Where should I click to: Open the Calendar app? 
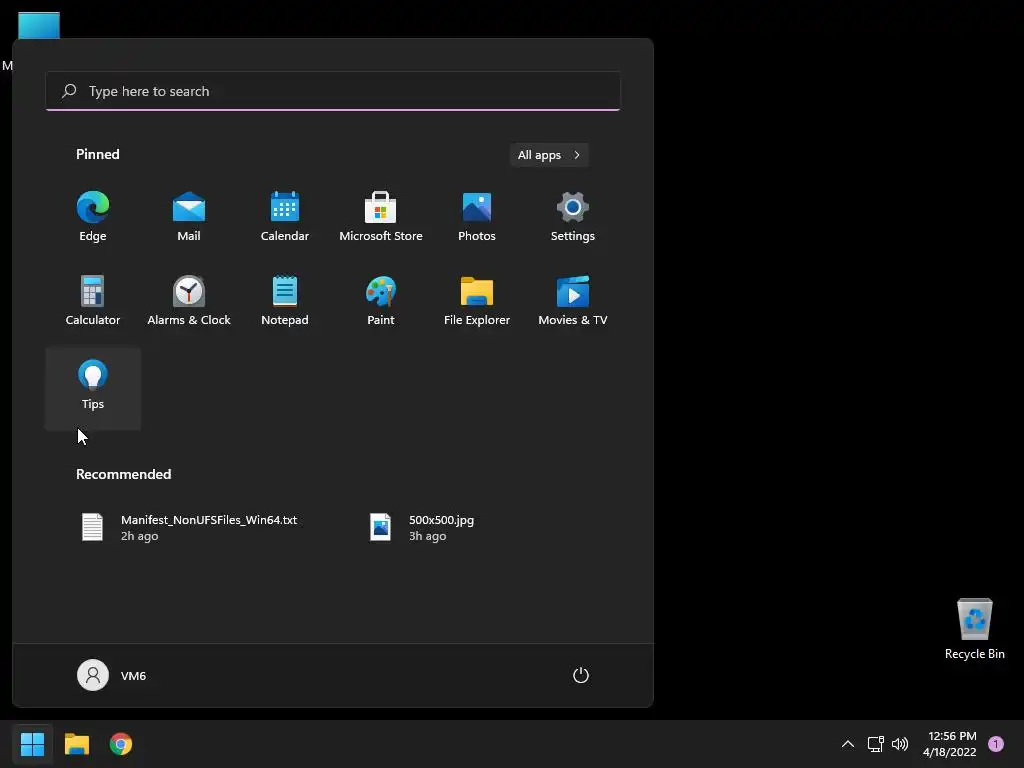(x=285, y=217)
